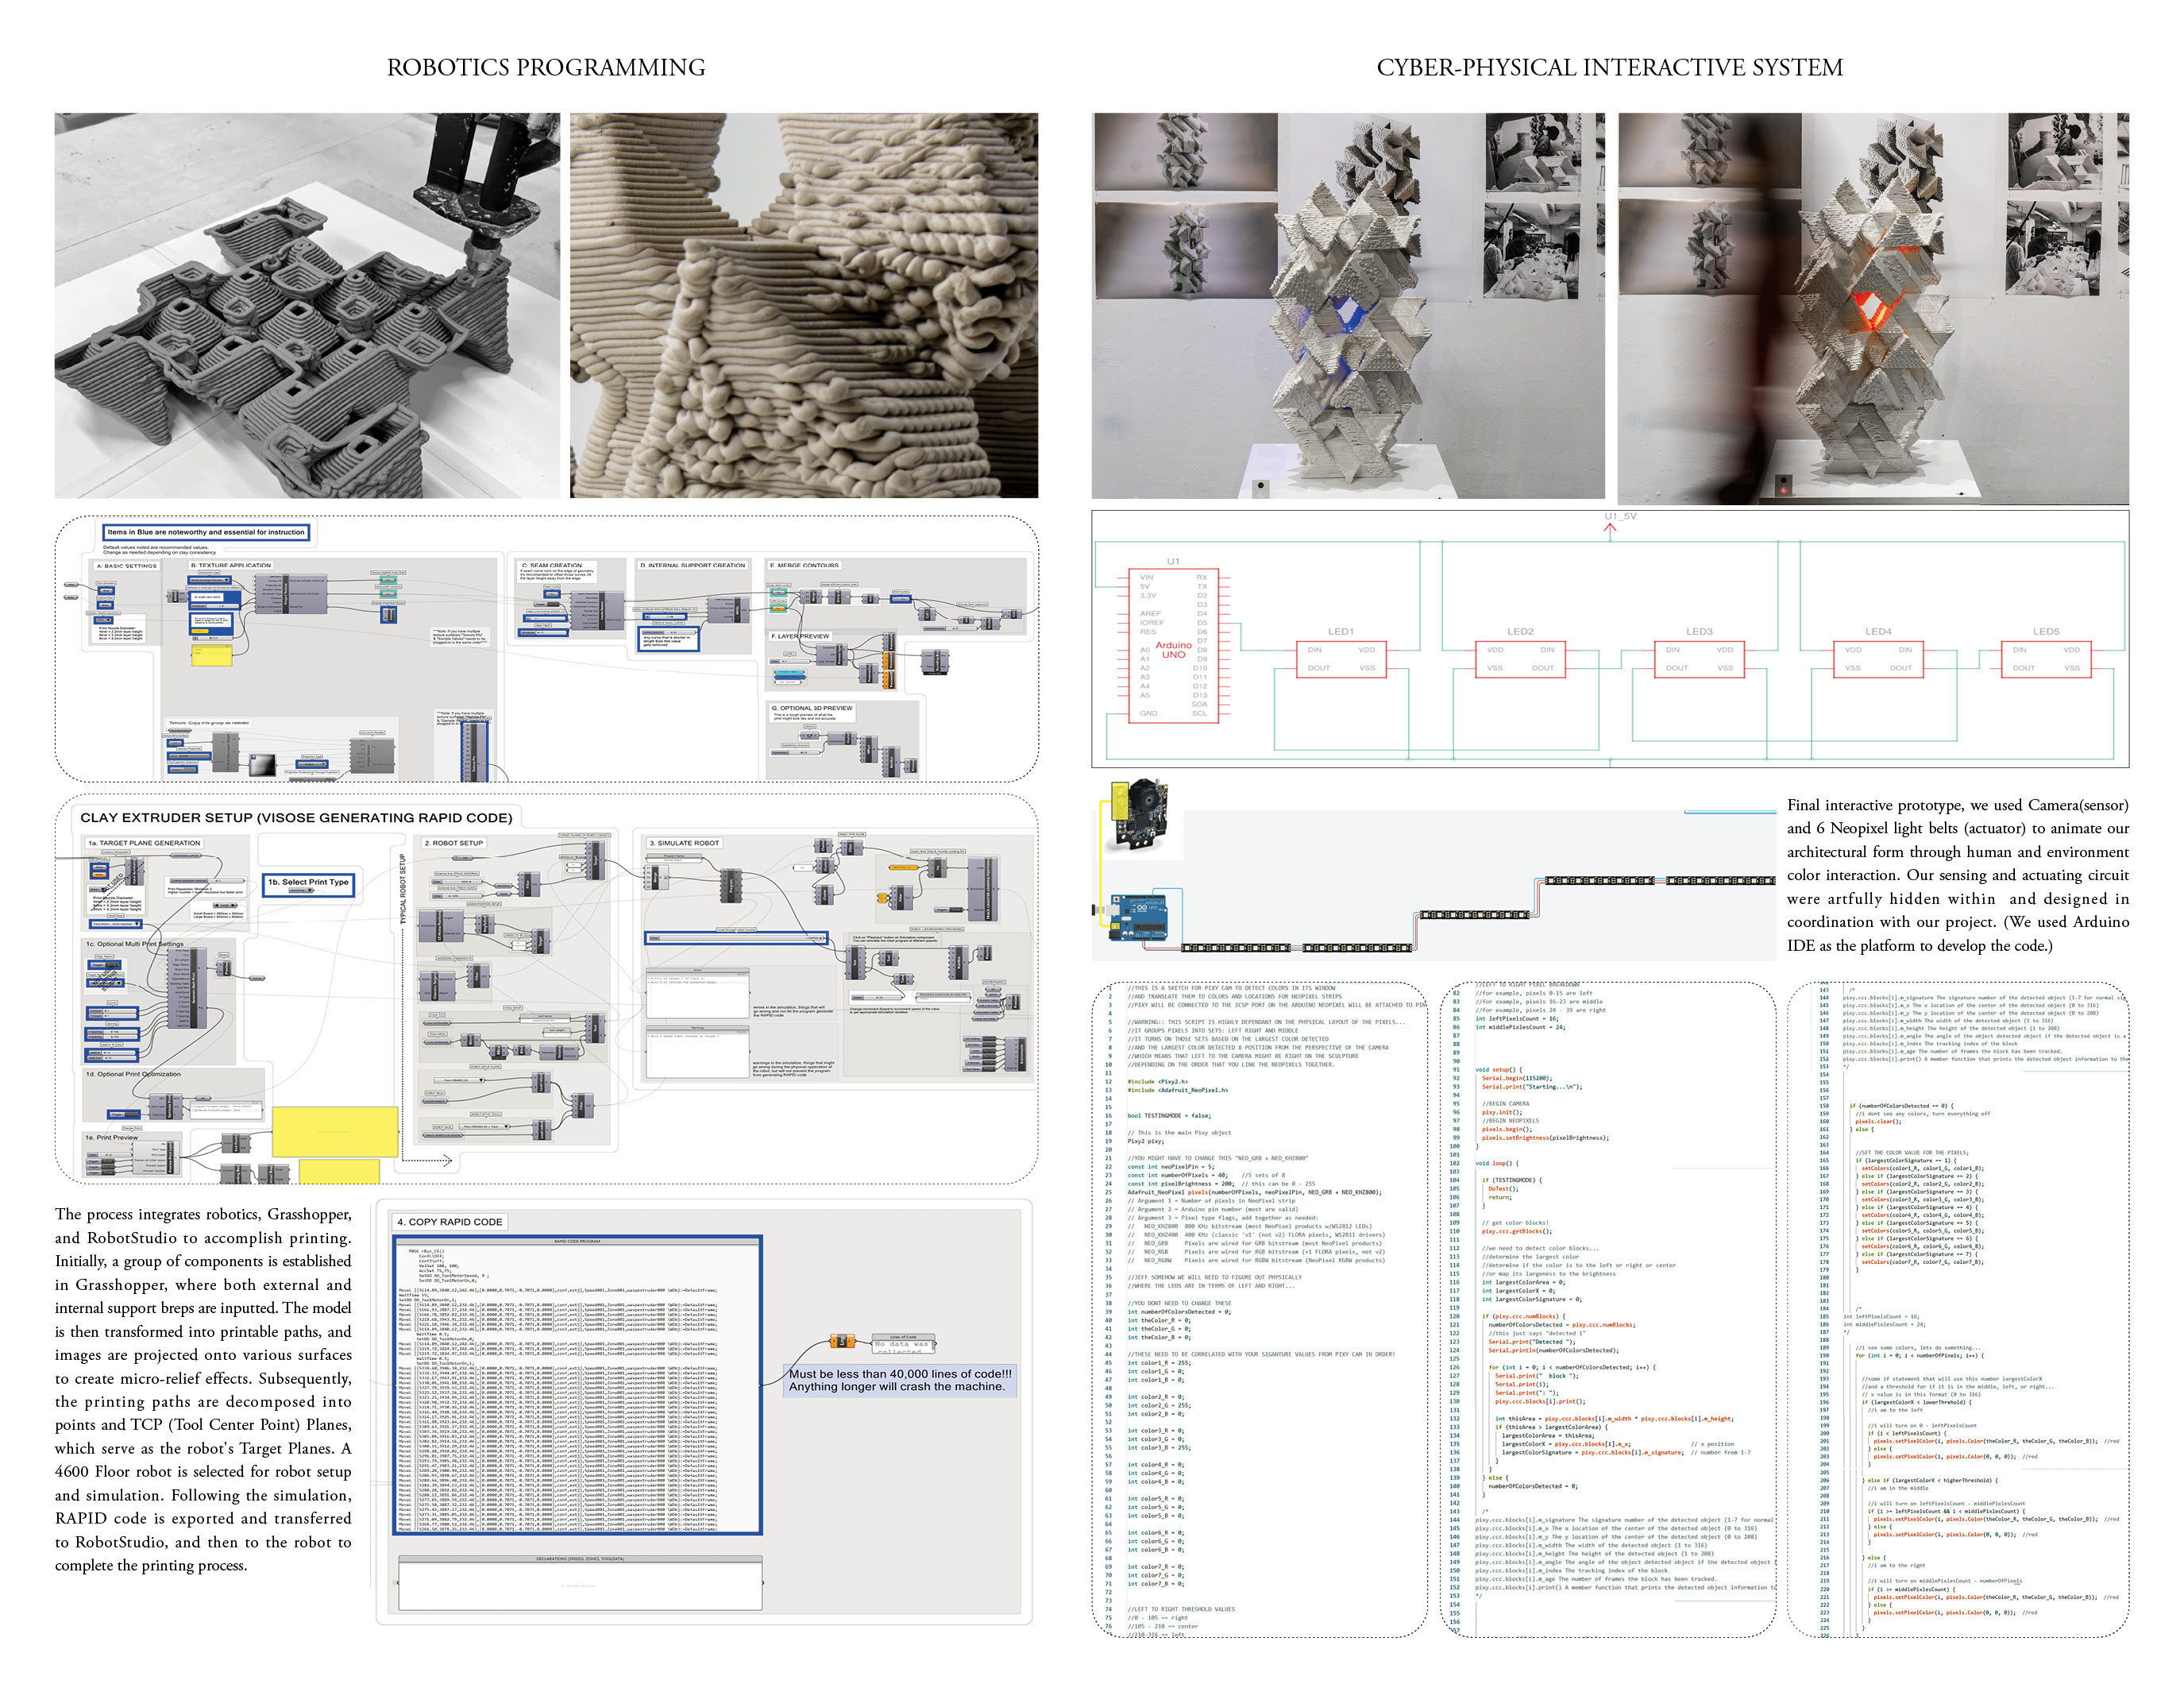This screenshot has width=2184, height=1688.
Task: Click the large yellow panel near Print Optimization
Action: click(335, 1131)
